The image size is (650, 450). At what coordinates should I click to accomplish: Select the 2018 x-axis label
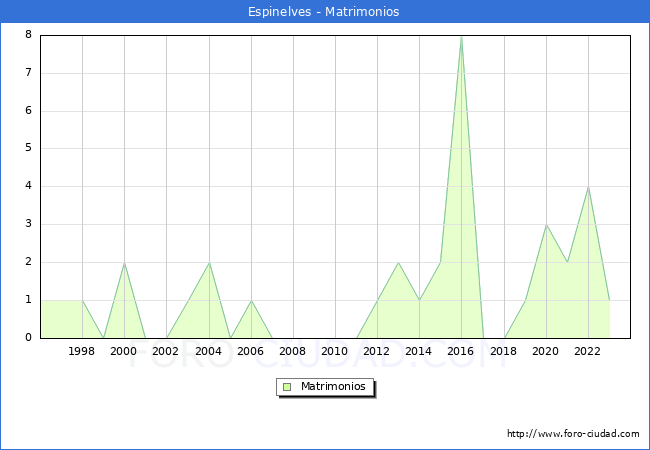tap(504, 351)
